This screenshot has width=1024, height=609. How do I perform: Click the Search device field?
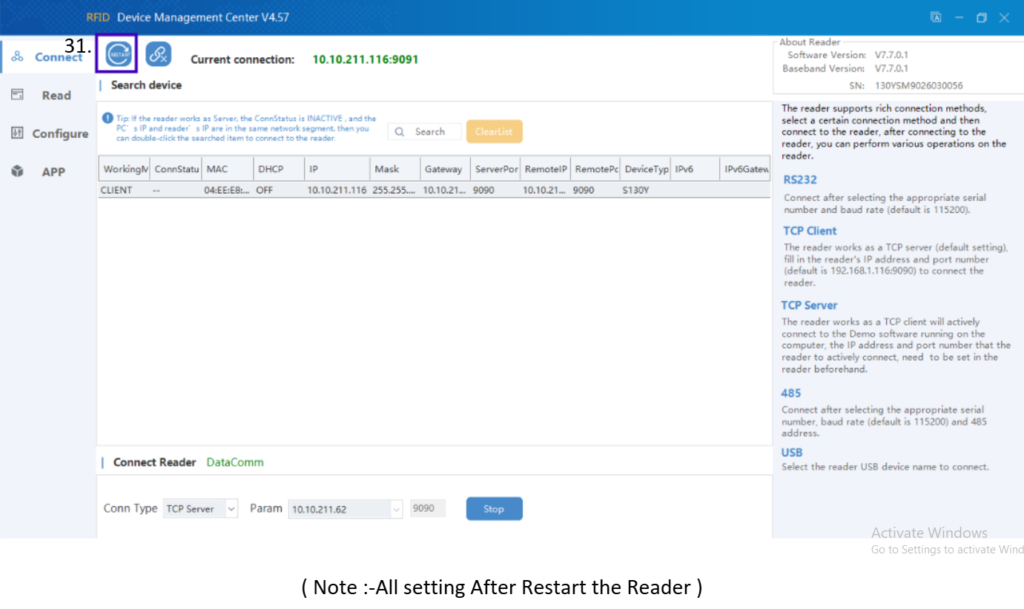(x=425, y=132)
